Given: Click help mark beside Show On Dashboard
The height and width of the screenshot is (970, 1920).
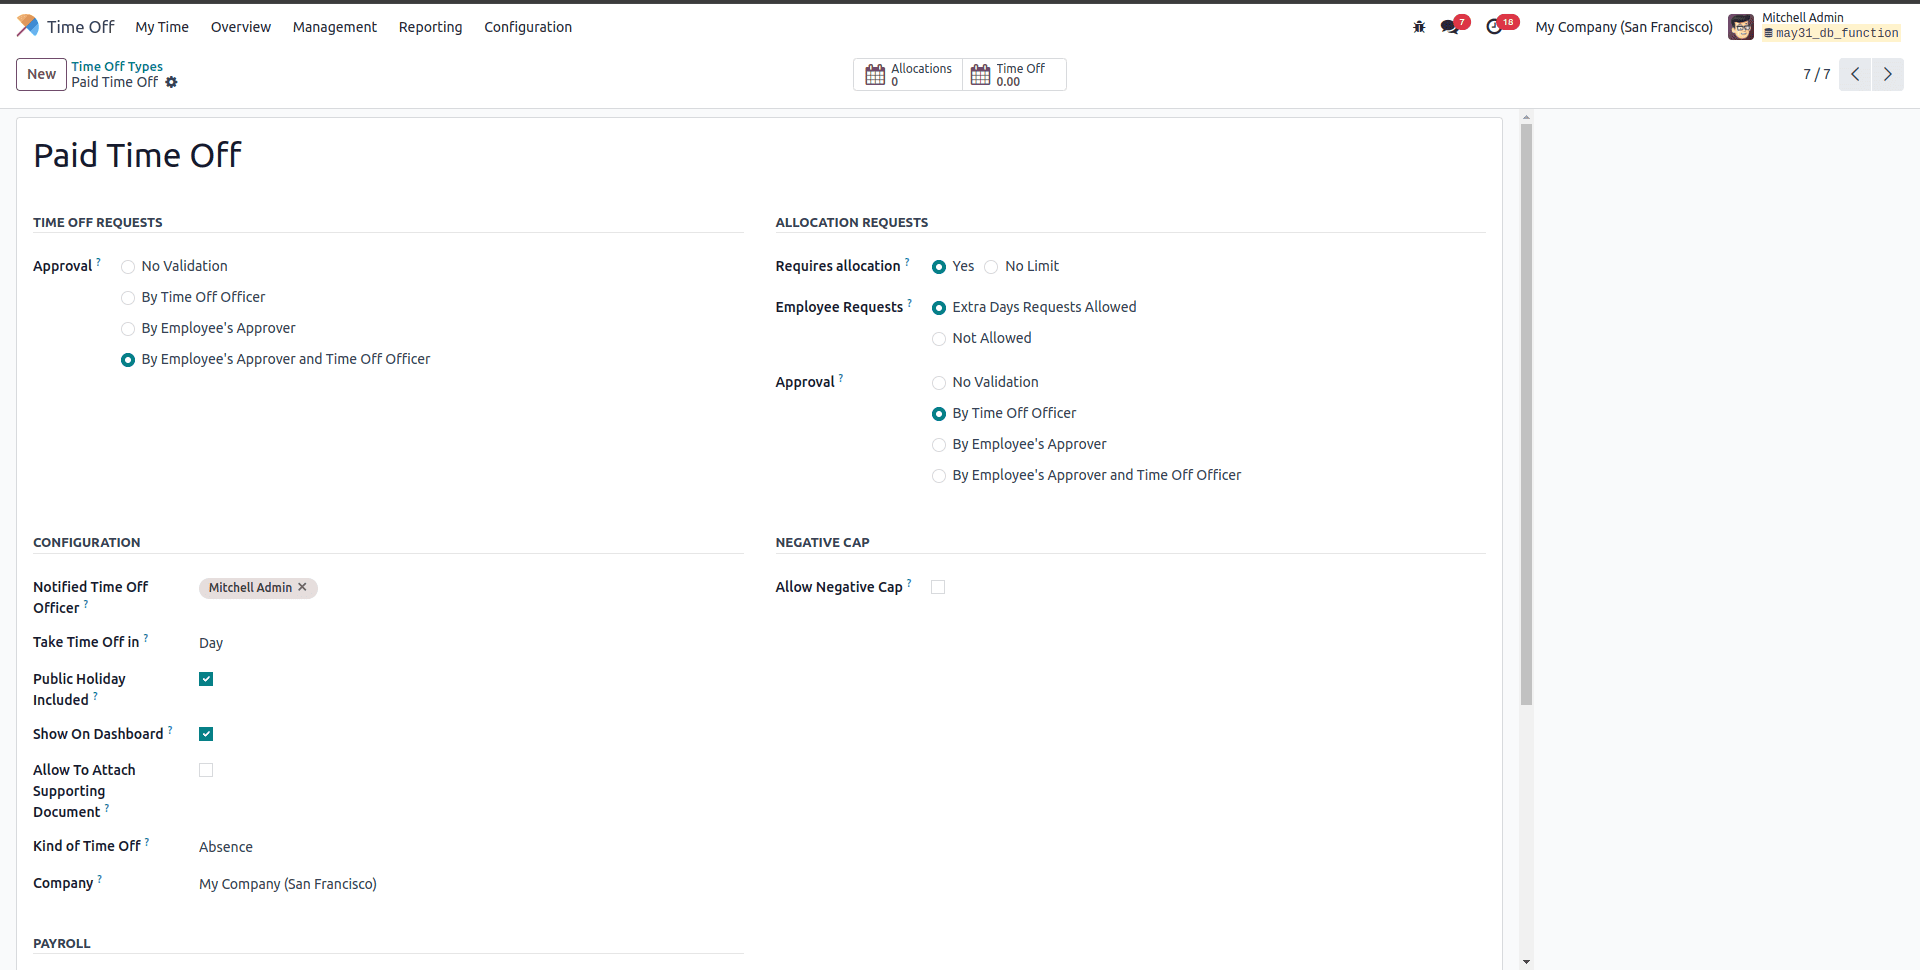Looking at the screenshot, I should tap(170, 730).
